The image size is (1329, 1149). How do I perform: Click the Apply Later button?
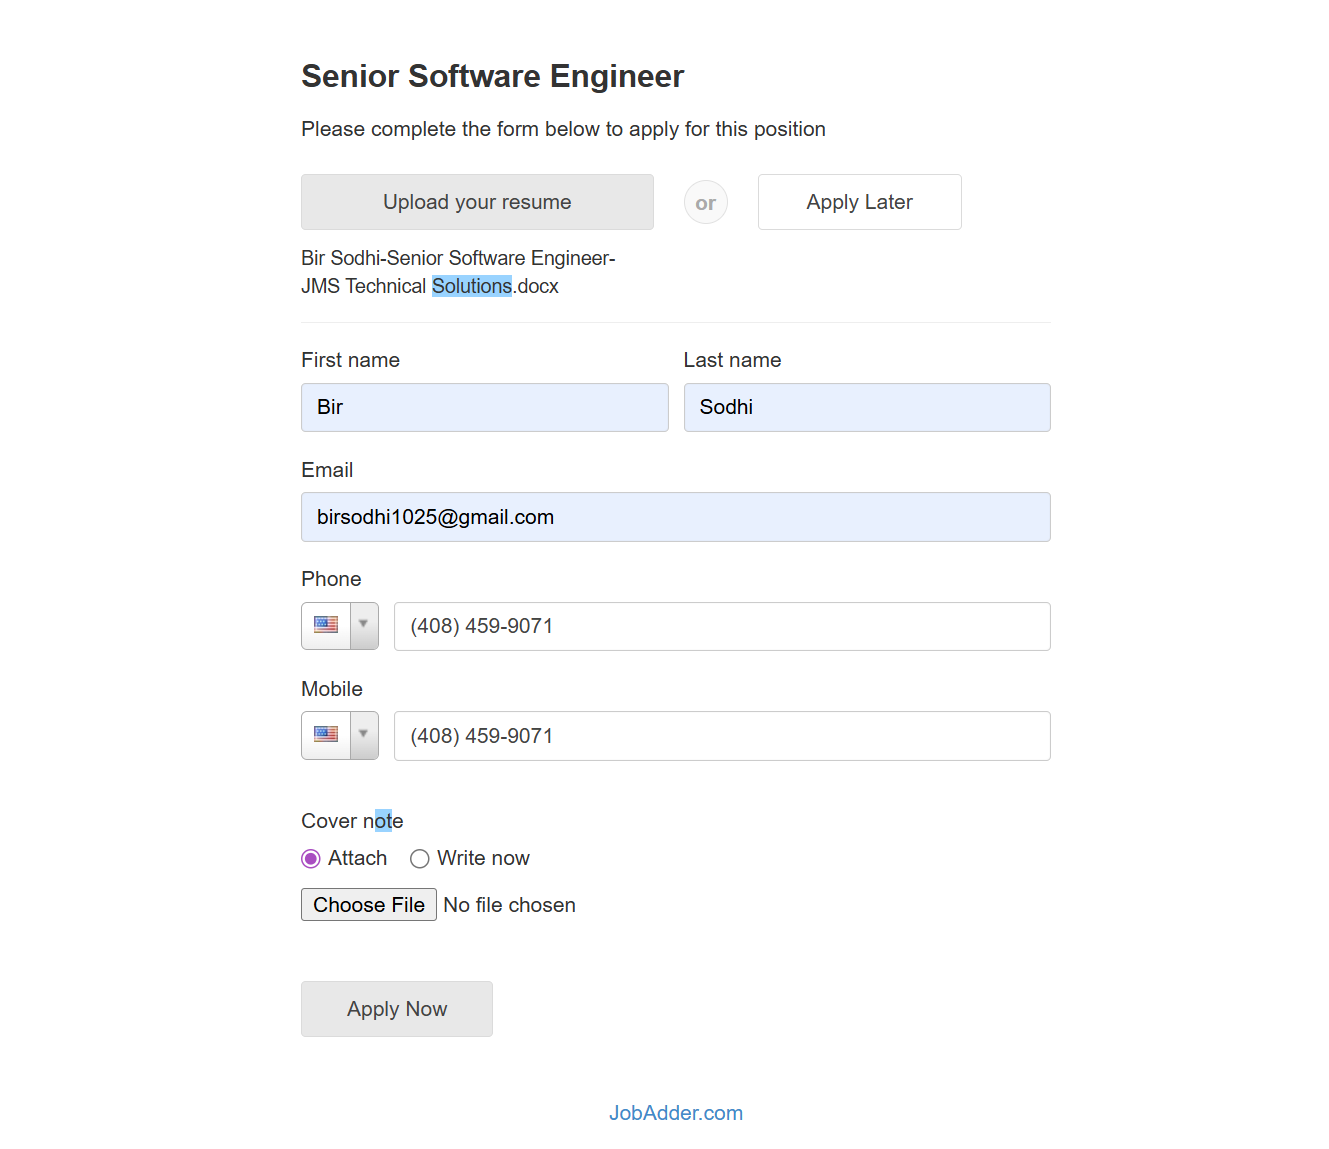pos(859,202)
